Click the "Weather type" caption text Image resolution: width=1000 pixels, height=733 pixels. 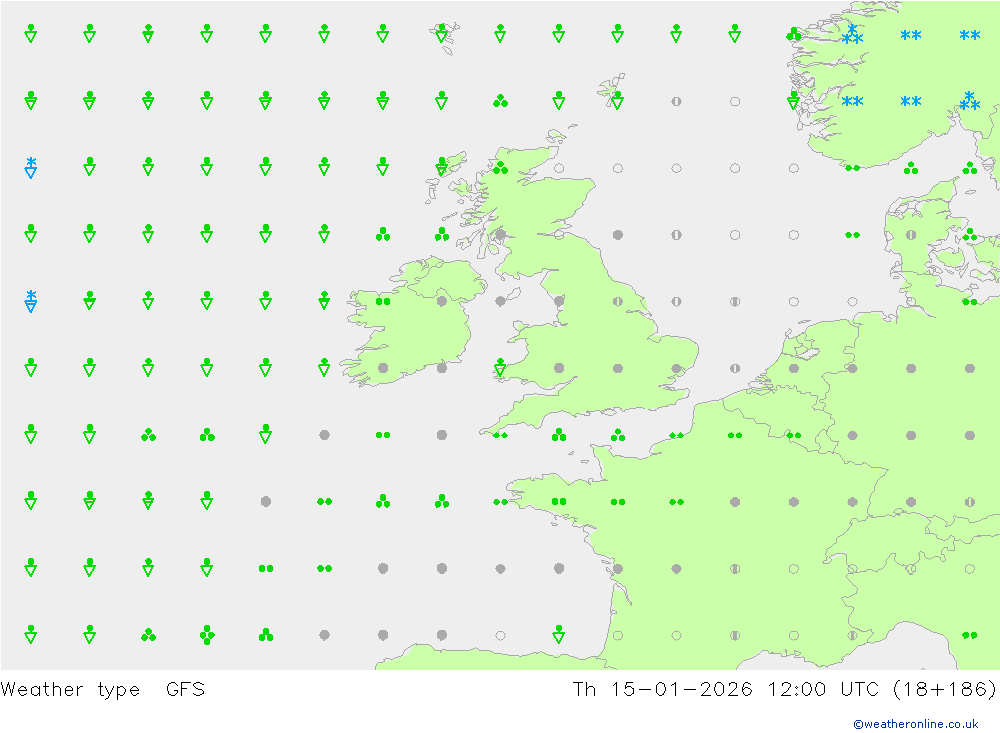click(70, 690)
